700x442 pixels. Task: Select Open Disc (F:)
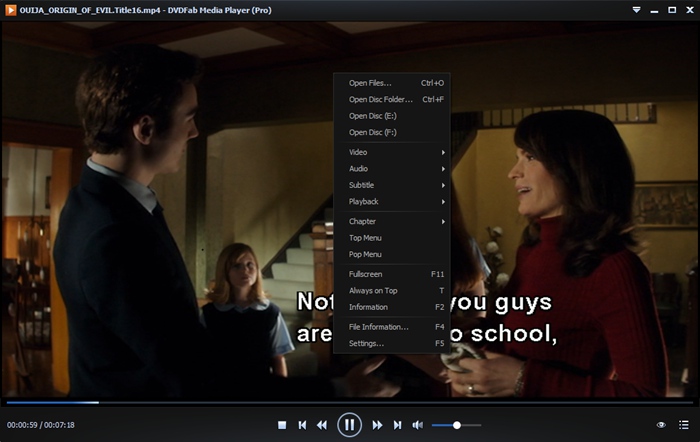[x=392, y=133]
